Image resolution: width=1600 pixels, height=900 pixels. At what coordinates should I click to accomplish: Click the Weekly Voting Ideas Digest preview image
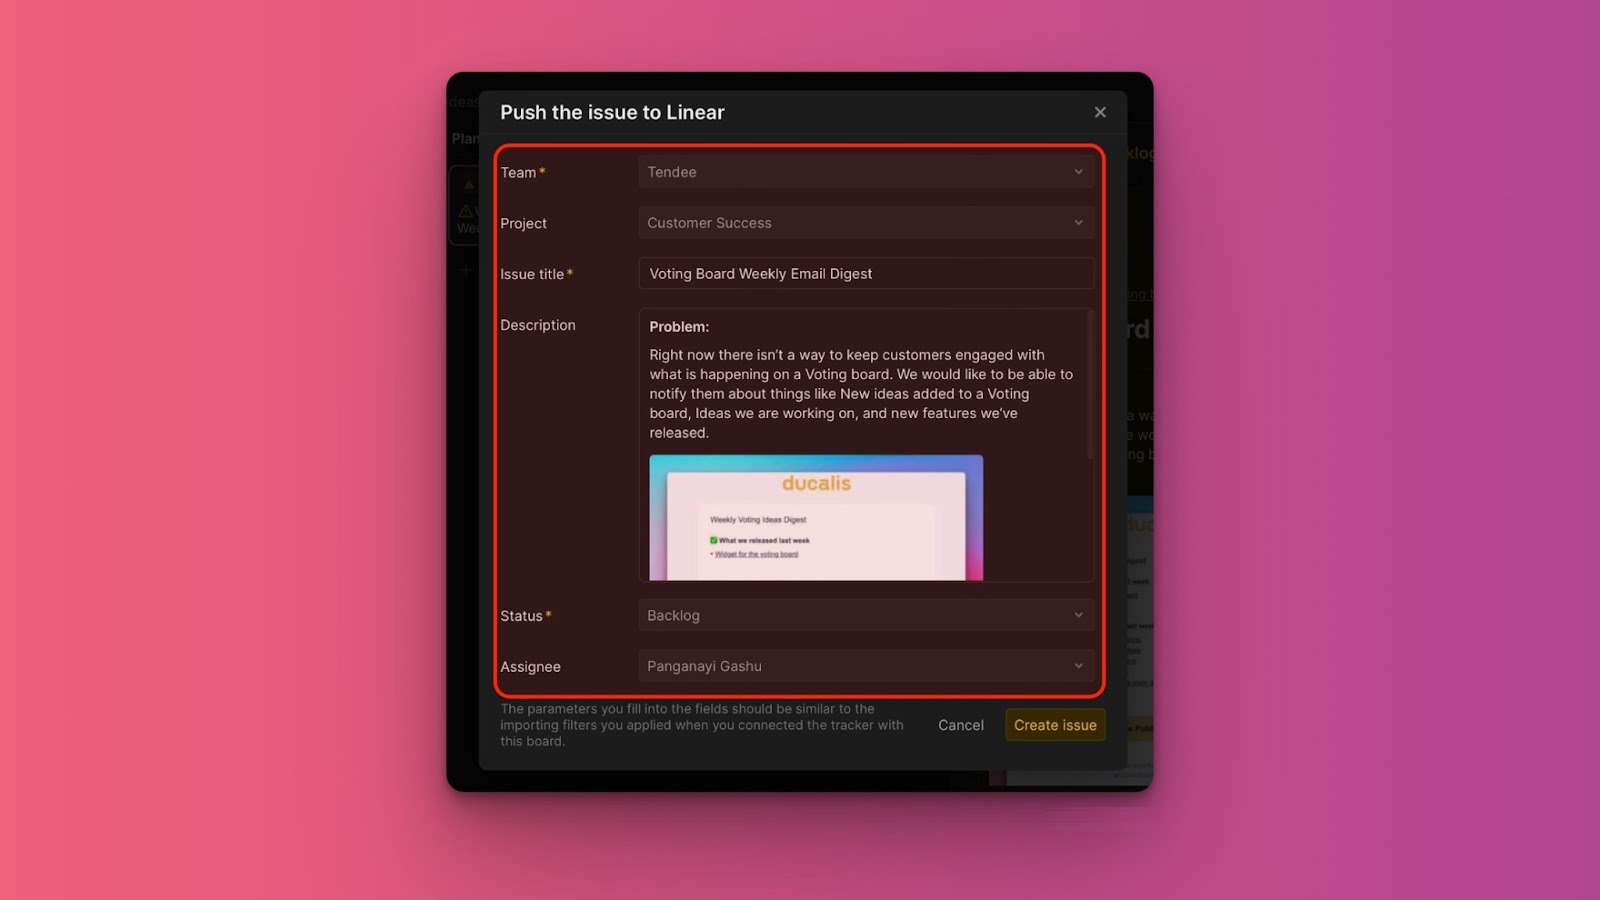(x=816, y=518)
